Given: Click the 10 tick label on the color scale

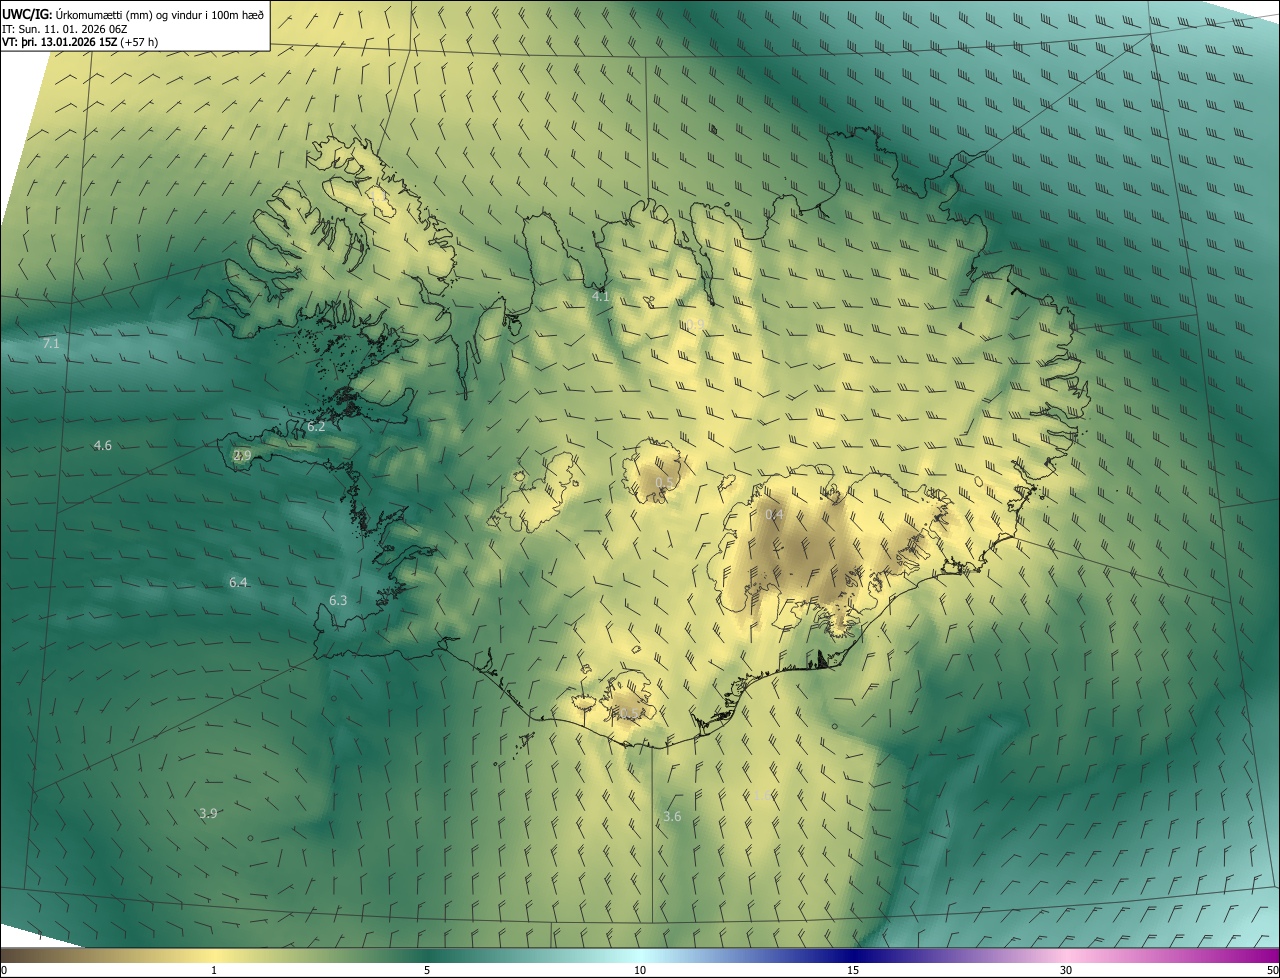Looking at the screenshot, I should (x=640, y=970).
